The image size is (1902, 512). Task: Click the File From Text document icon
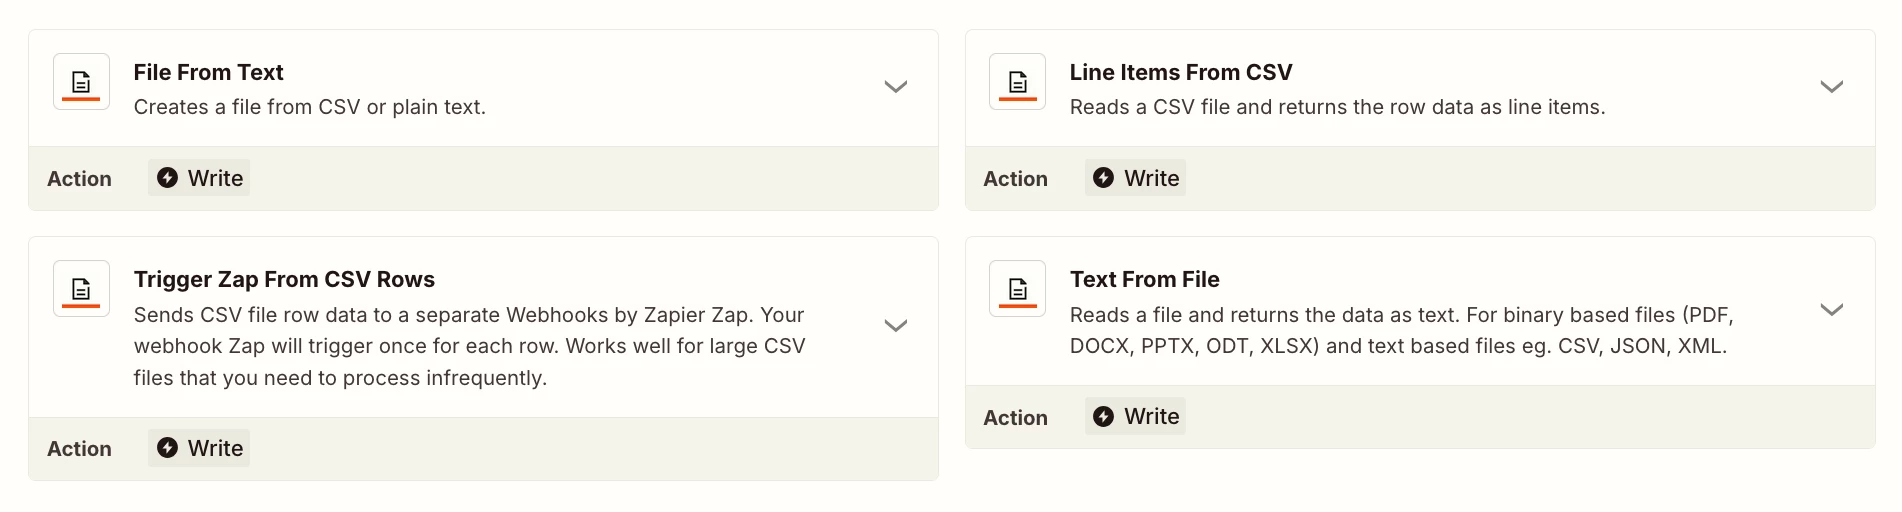click(x=81, y=82)
